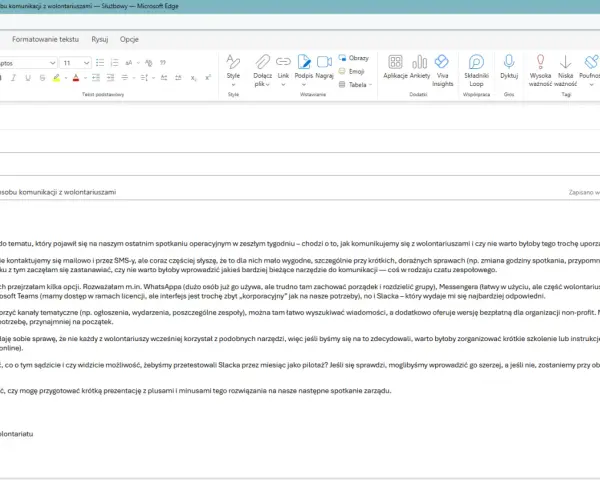The height and width of the screenshot is (480, 600).
Task: Toggle subscript formatting
Action: 194,78
